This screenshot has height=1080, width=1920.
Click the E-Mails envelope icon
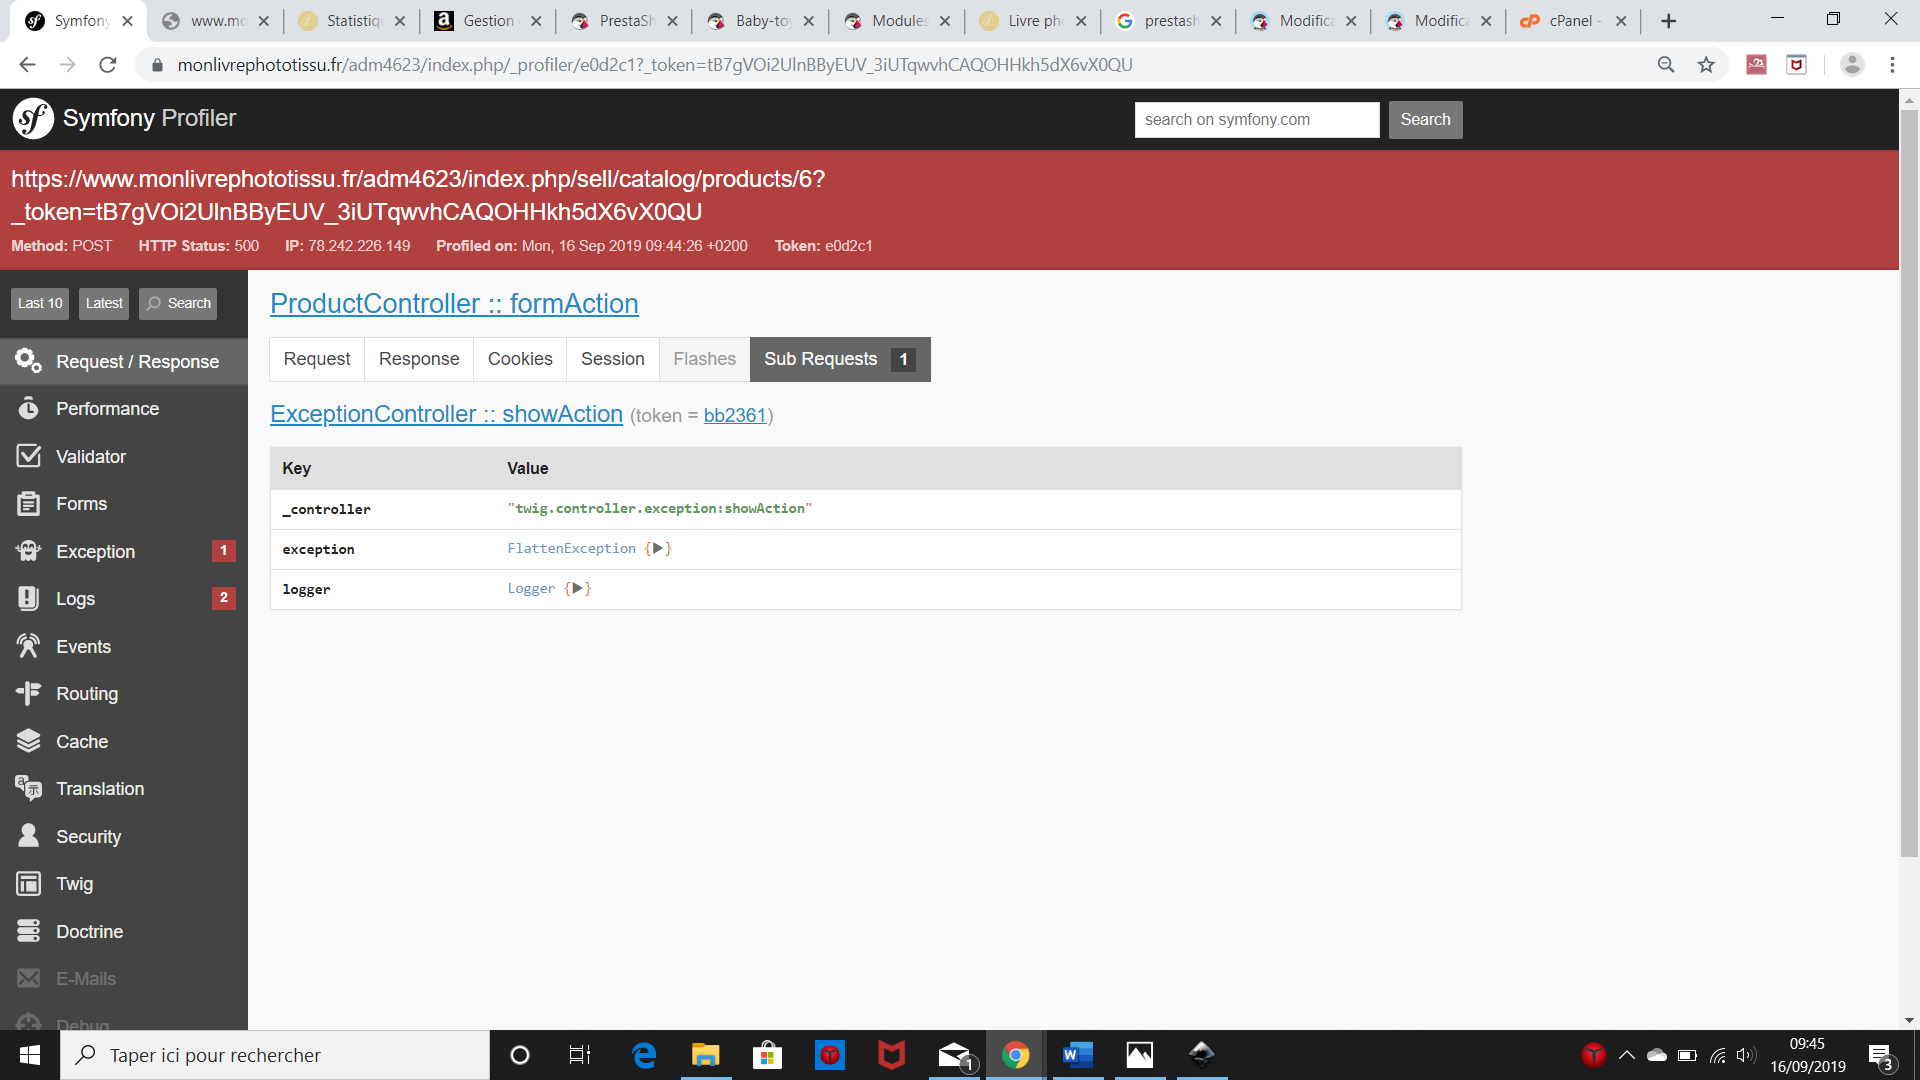click(x=28, y=978)
